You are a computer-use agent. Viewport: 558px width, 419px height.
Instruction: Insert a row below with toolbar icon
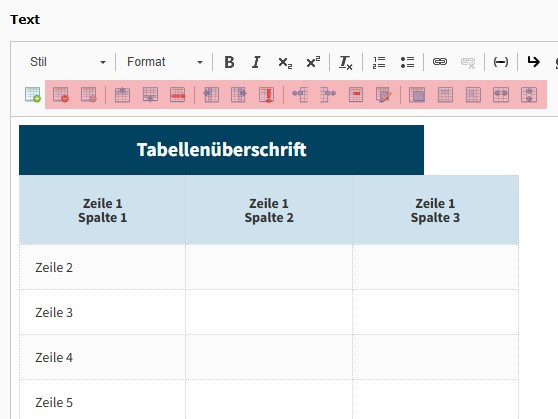click(x=150, y=95)
